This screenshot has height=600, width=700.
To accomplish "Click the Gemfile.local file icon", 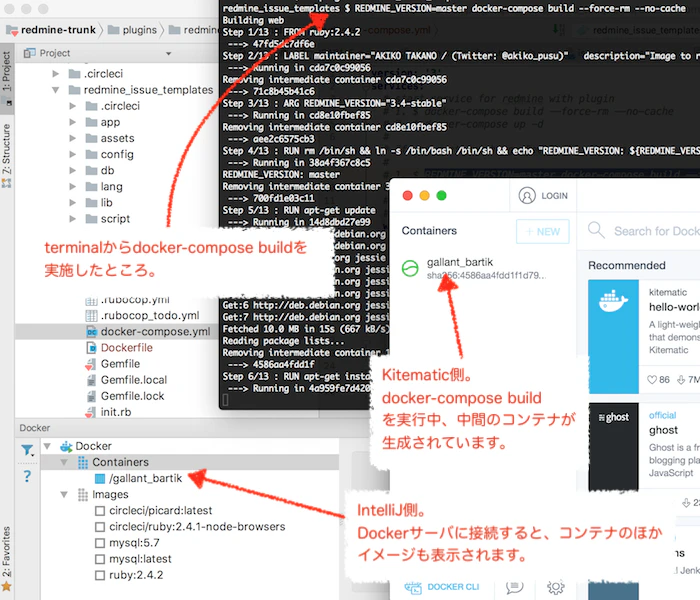I will [91, 380].
